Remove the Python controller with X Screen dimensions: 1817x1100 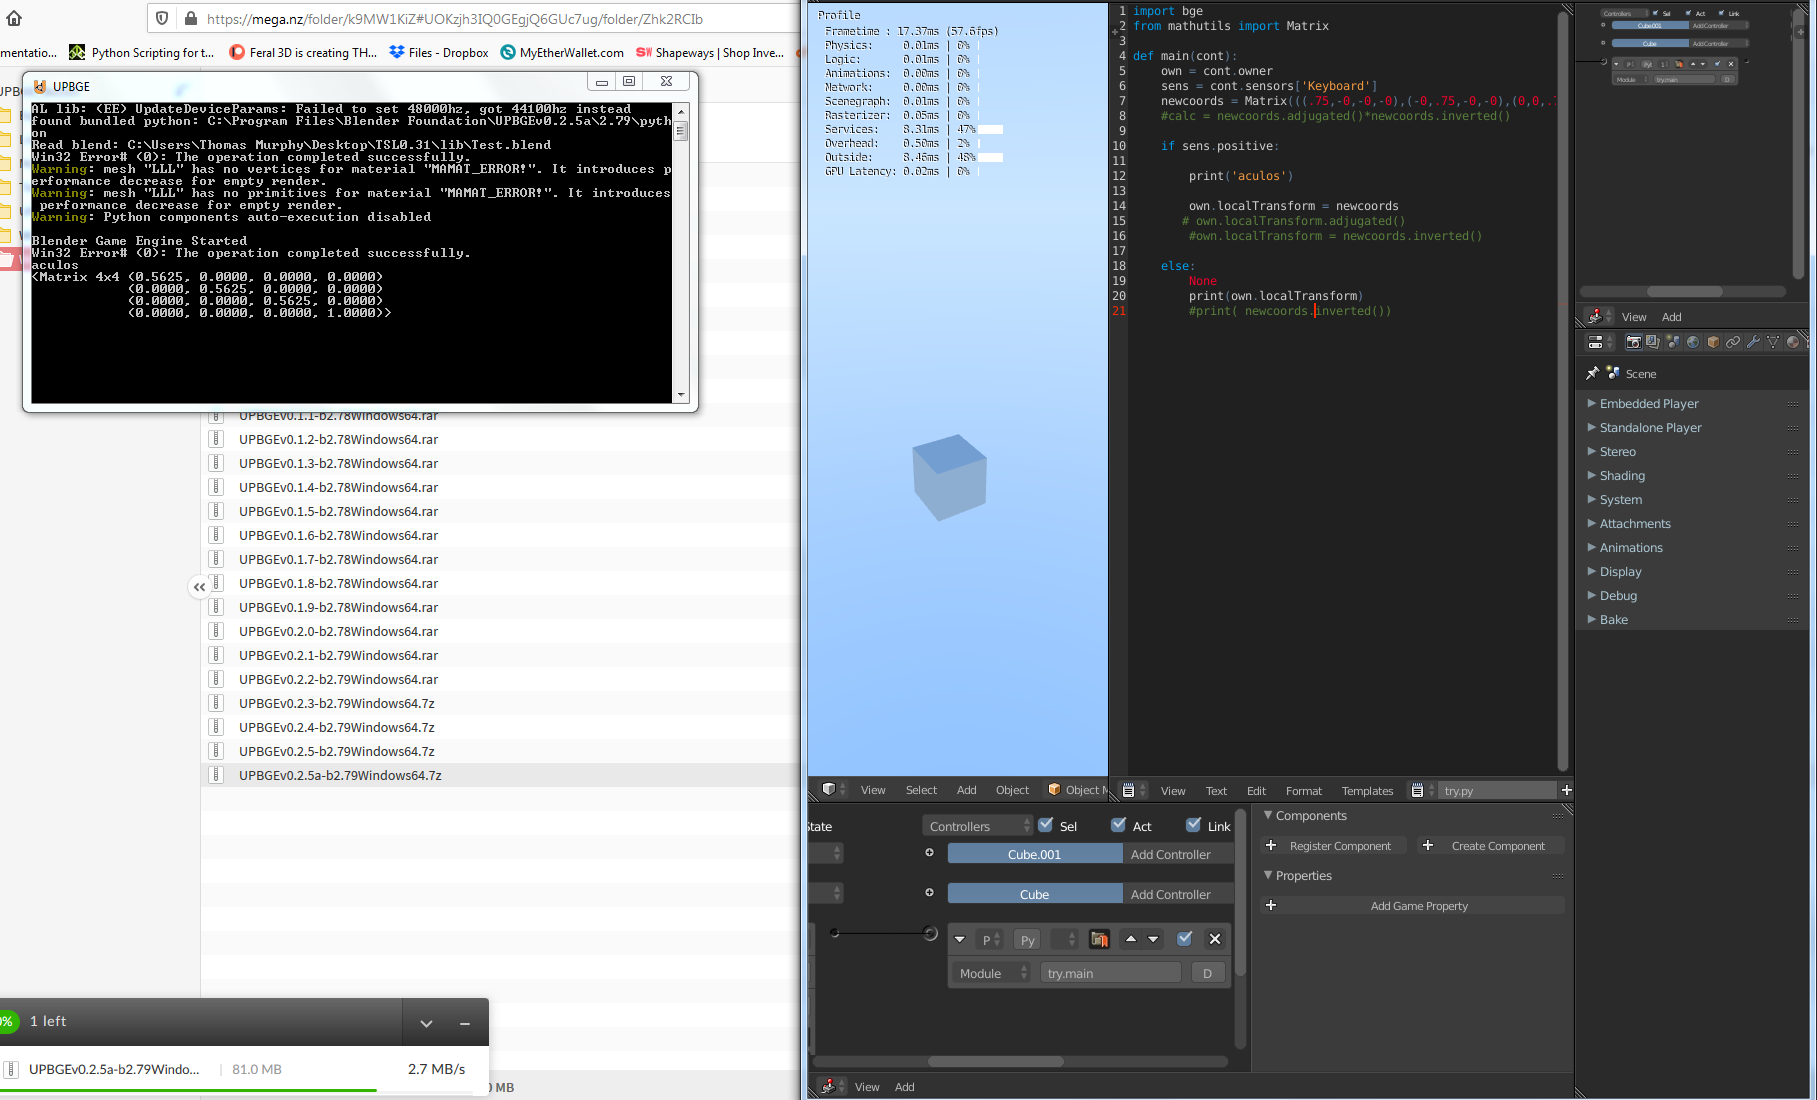1215,939
